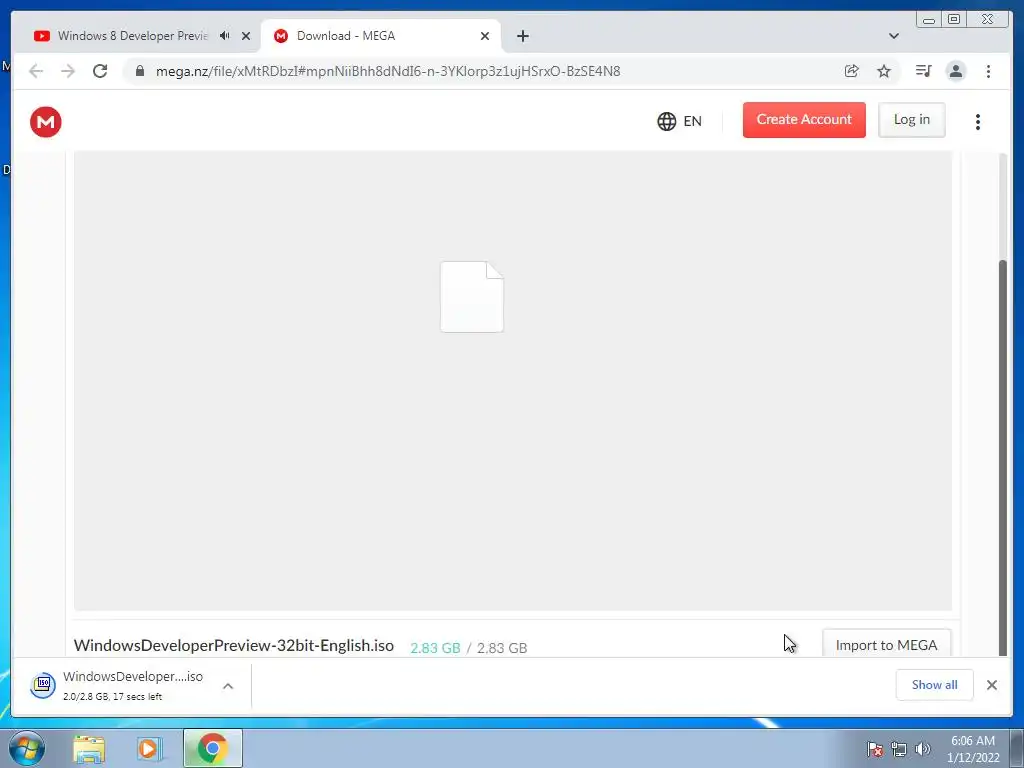
Task: Launch Windows Media Player from taskbar
Action: coord(150,749)
